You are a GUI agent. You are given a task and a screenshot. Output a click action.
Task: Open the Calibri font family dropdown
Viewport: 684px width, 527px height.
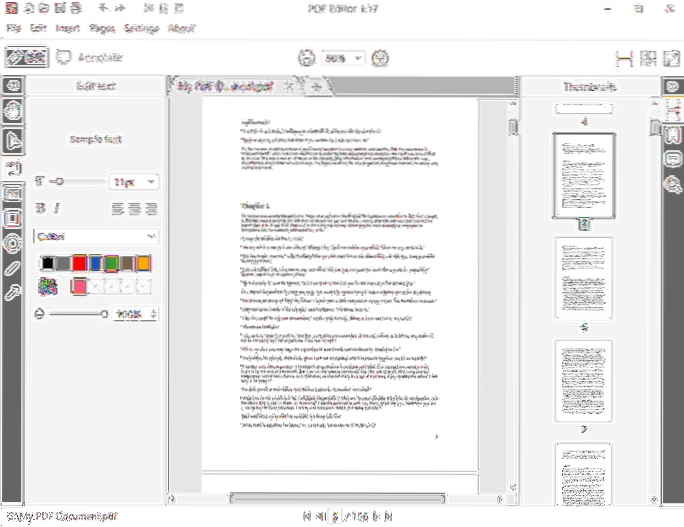pos(96,236)
